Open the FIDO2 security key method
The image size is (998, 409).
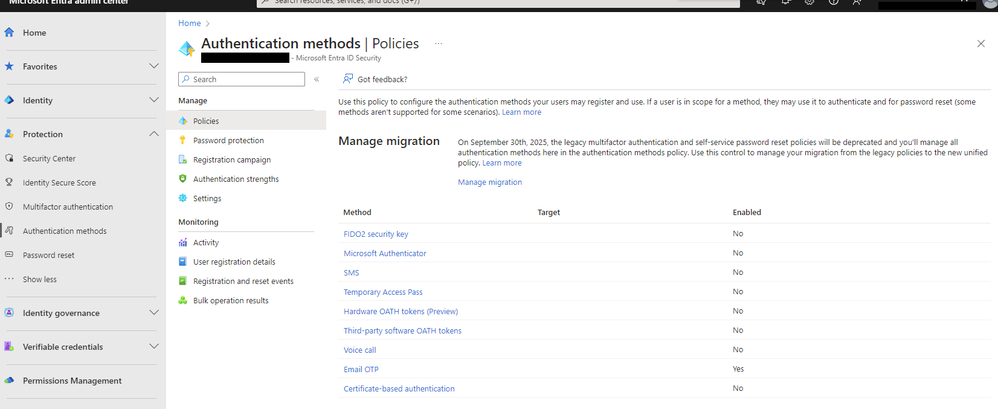coord(376,234)
